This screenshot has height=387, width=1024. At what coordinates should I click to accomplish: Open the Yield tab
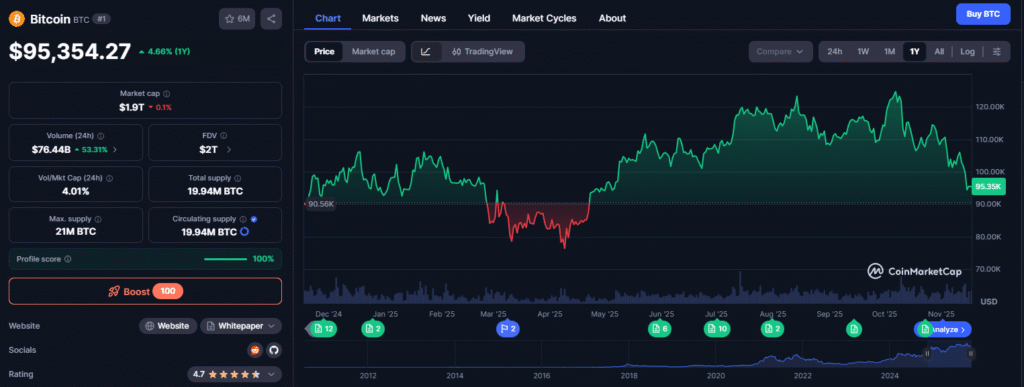(x=479, y=18)
